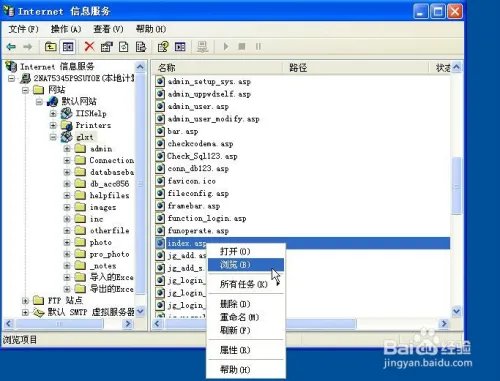Click the Pause item icon
500x381 pixels.
[x=258, y=46]
